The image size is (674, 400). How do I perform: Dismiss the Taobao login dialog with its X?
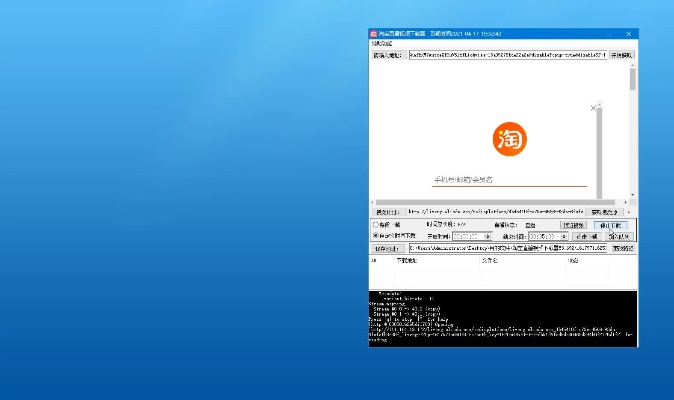[593, 108]
